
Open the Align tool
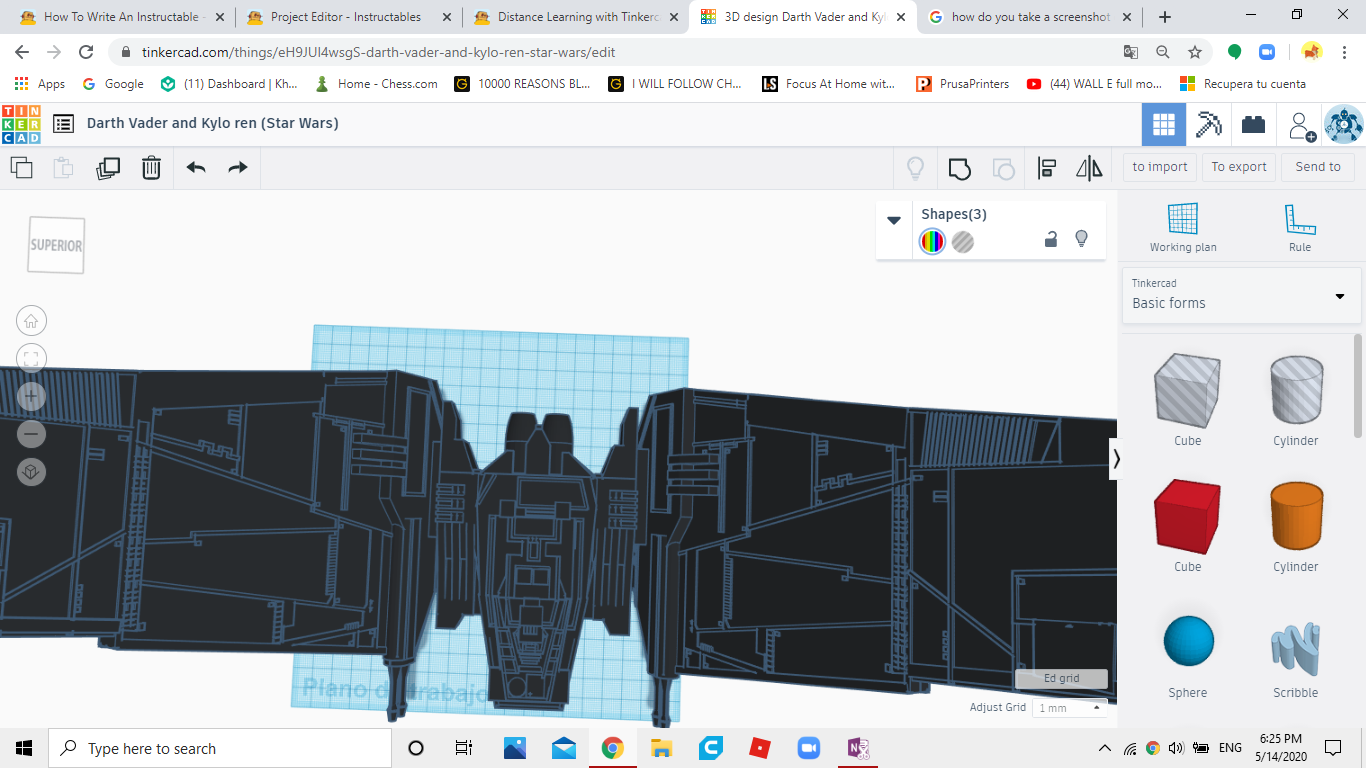[1047, 168]
